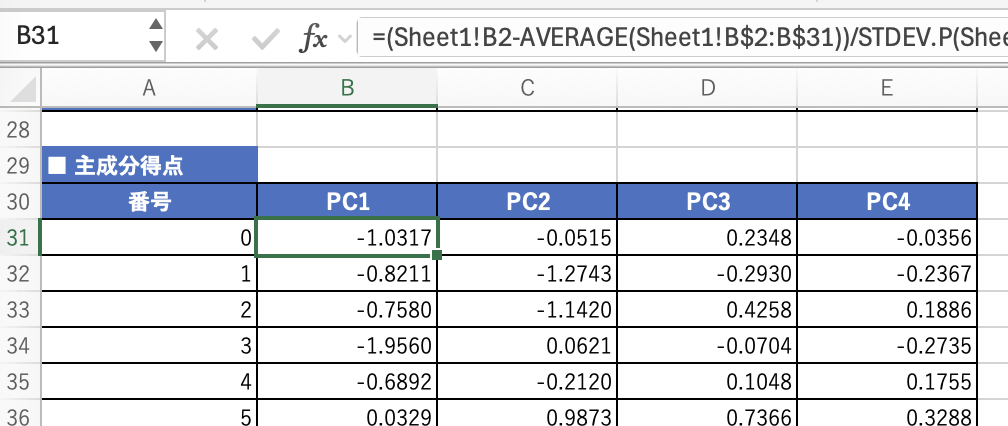Select column E header
Viewport: 1008px width, 426px height.
pyautogui.click(x=886, y=89)
